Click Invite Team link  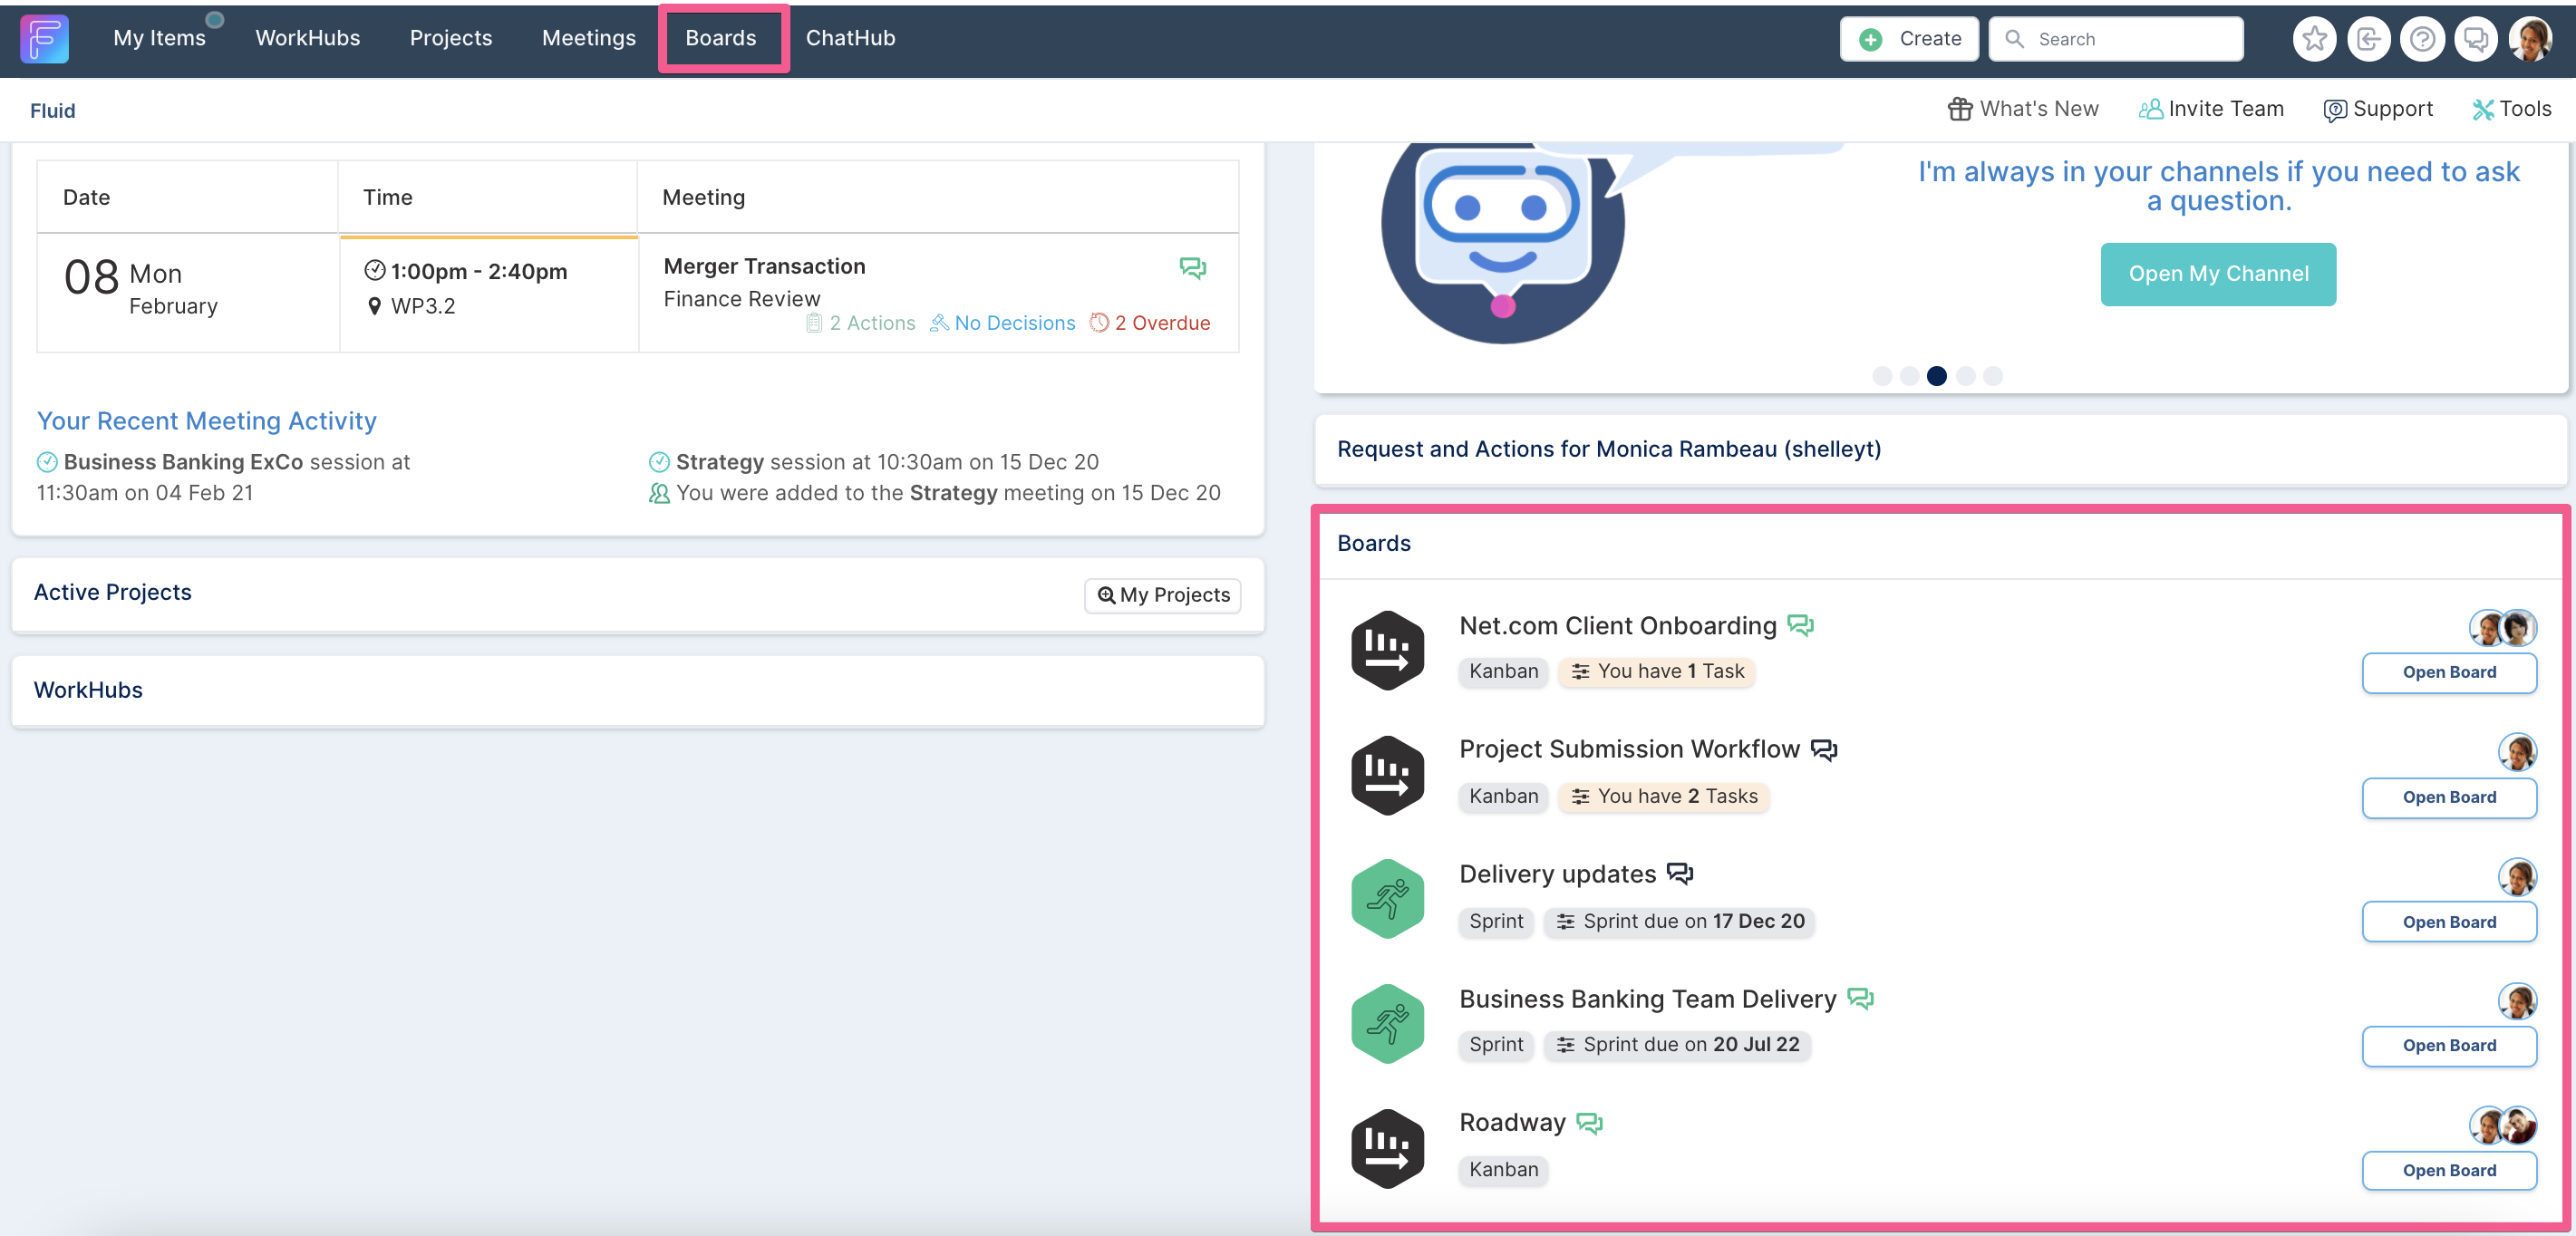2211,109
